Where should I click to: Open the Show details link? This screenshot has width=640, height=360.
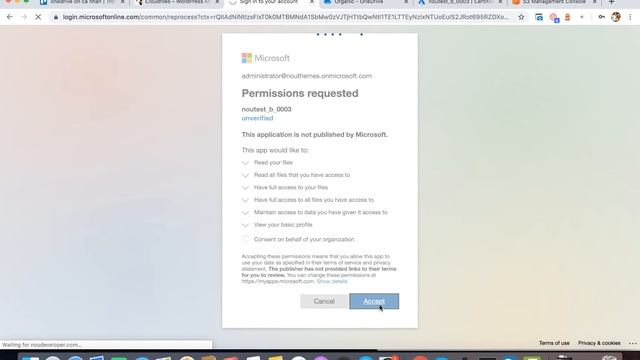tap(332, 281)
